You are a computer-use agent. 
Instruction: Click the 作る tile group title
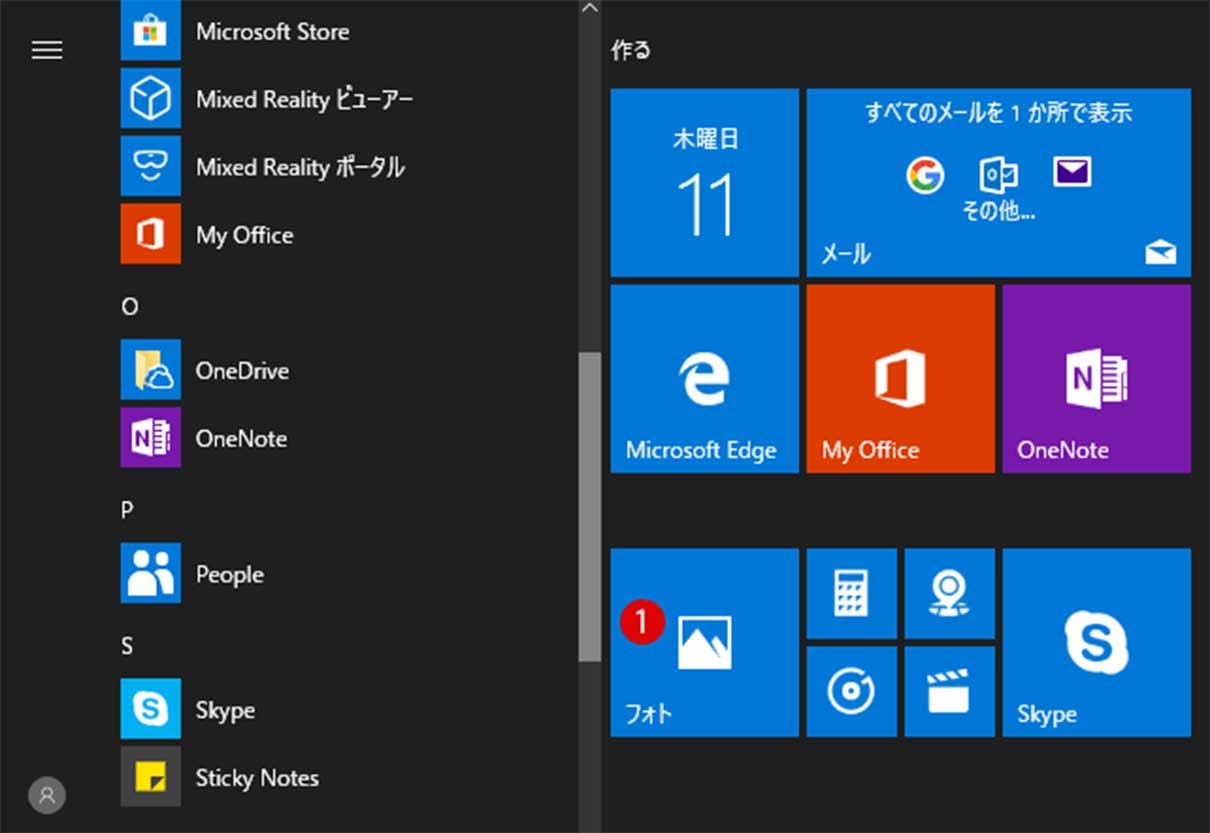[631, 51]
